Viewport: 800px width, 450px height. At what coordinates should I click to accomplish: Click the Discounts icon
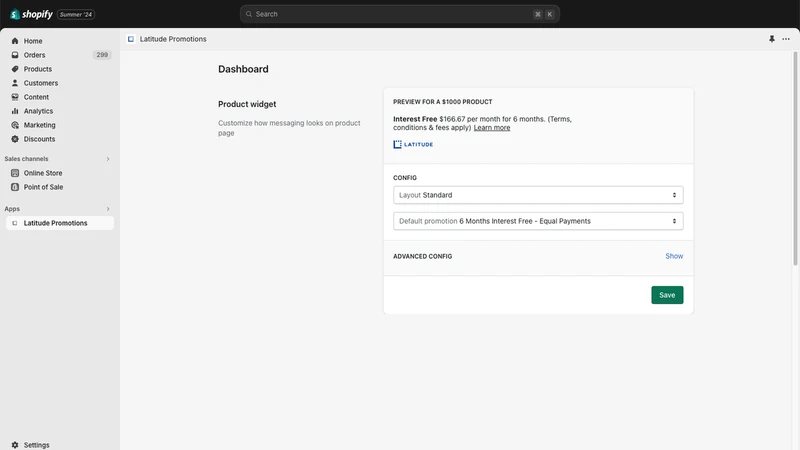15,139
